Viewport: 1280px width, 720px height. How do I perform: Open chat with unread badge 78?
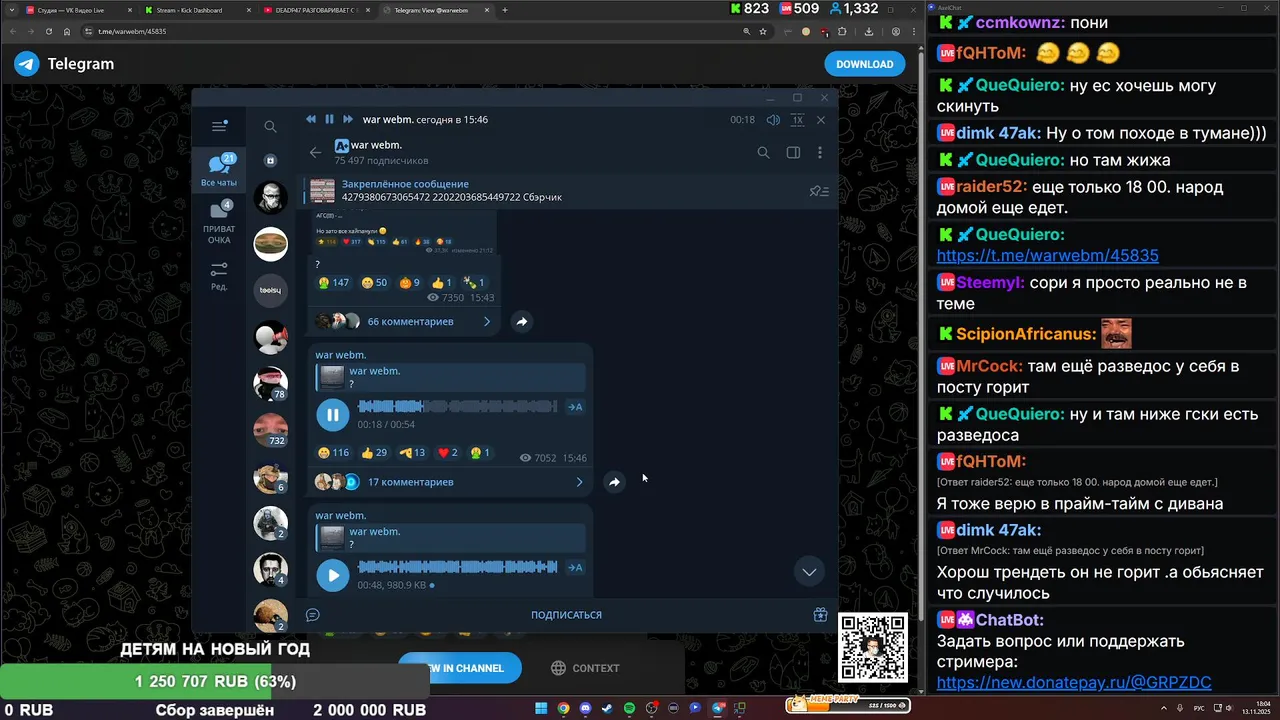coord(270,383)
